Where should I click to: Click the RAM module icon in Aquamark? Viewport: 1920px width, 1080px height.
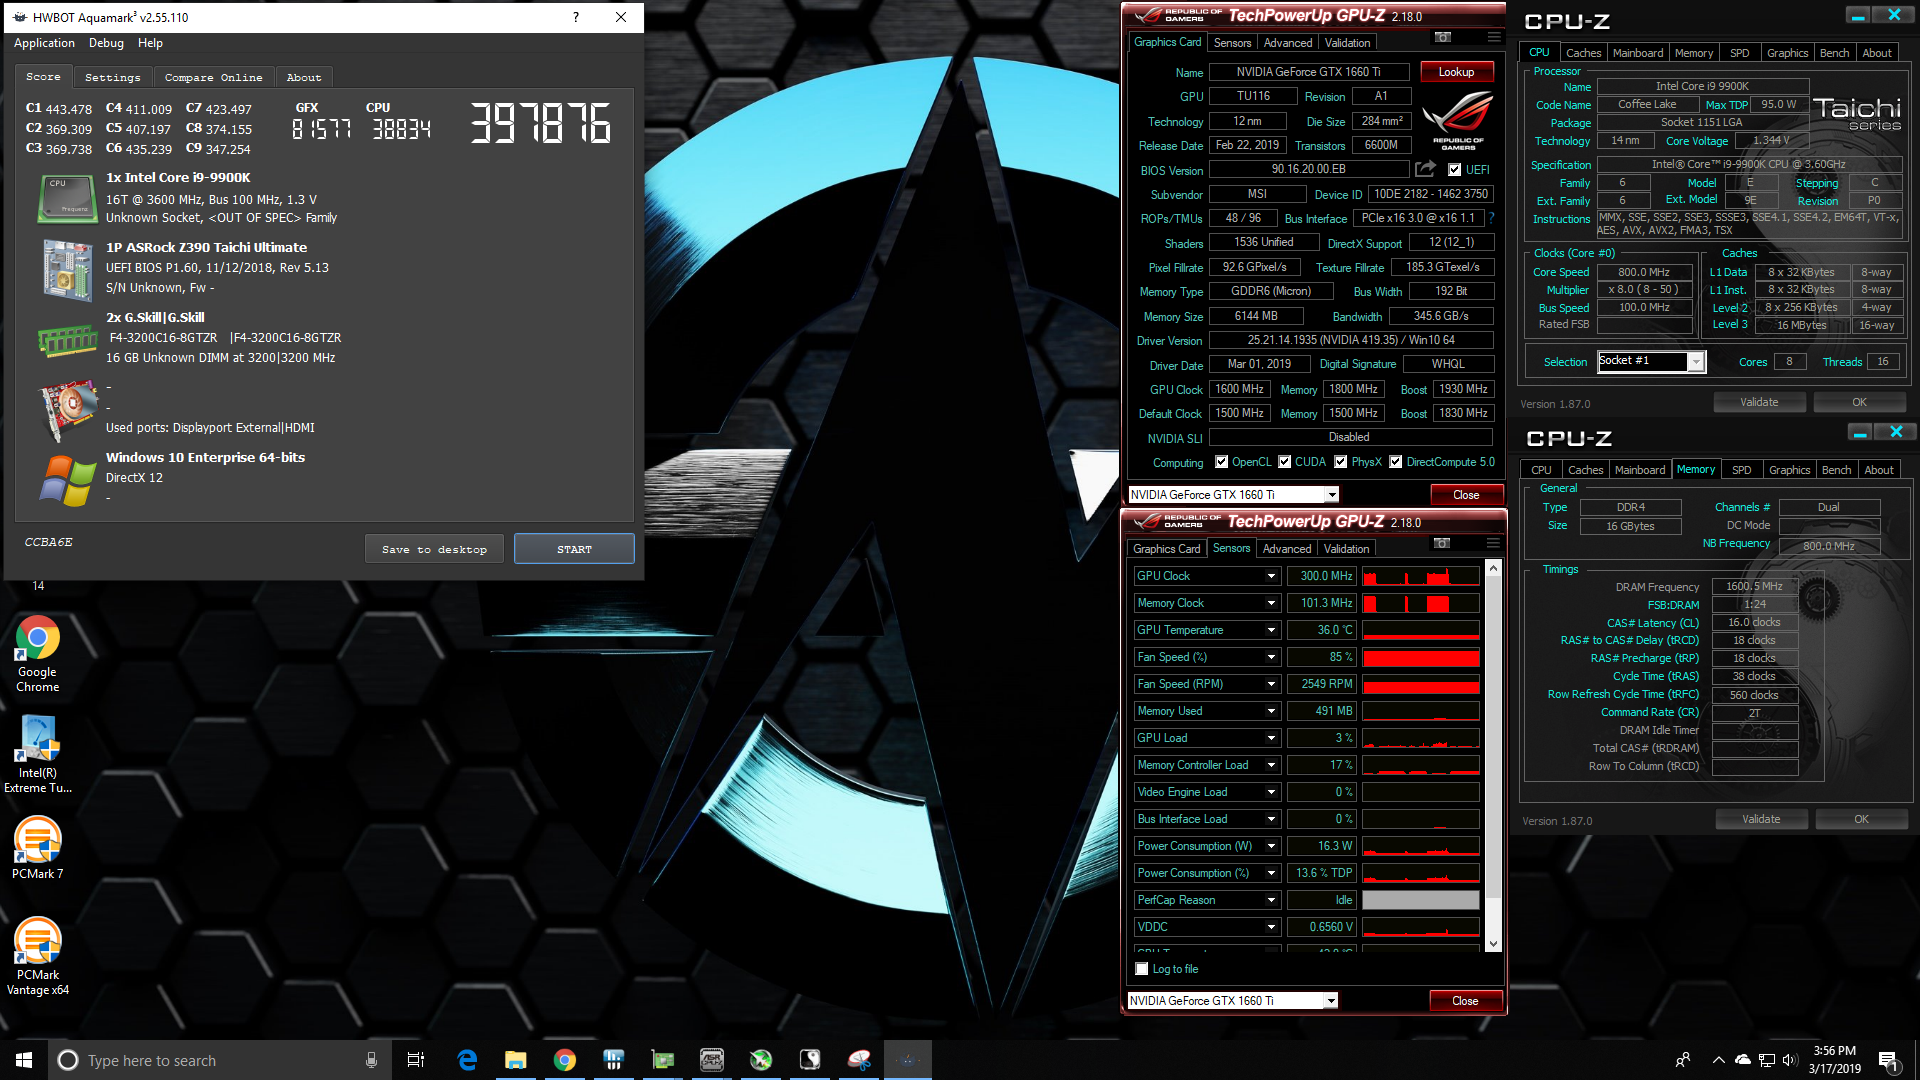pyautogui.click(x=67, y=341)
